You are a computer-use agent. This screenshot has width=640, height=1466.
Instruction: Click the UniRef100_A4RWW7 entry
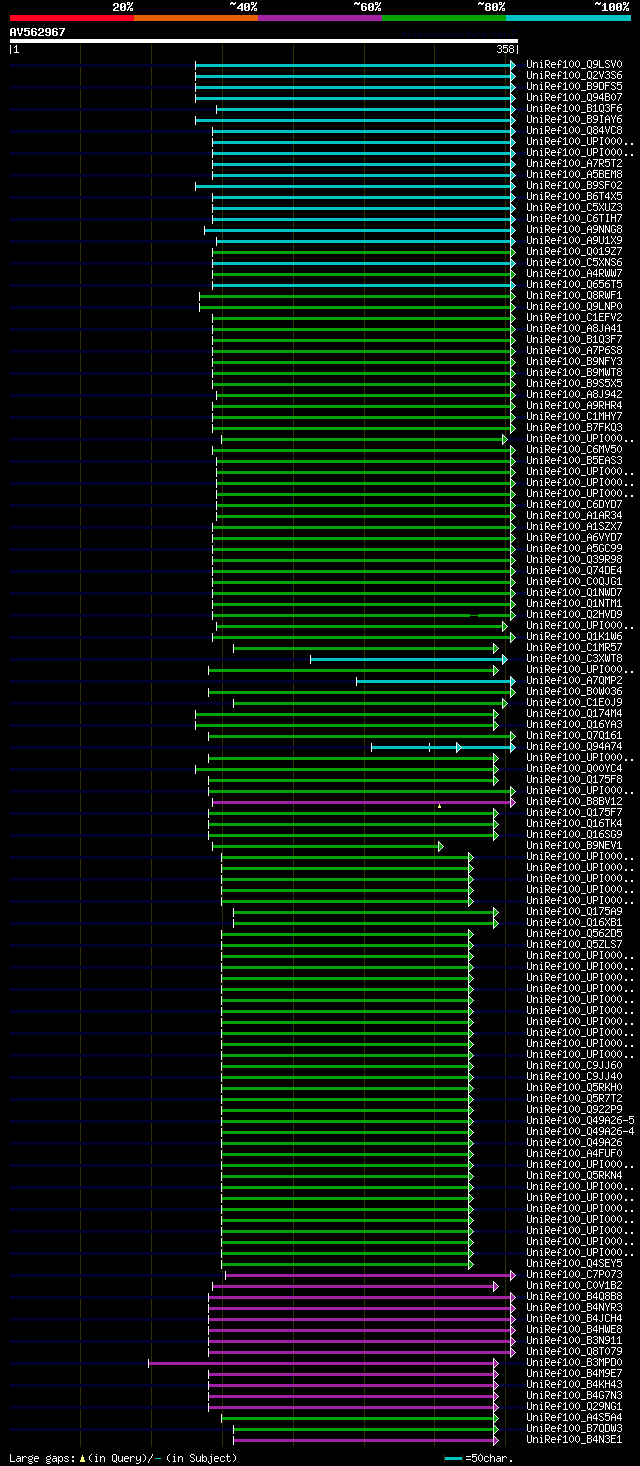[574, 274]
